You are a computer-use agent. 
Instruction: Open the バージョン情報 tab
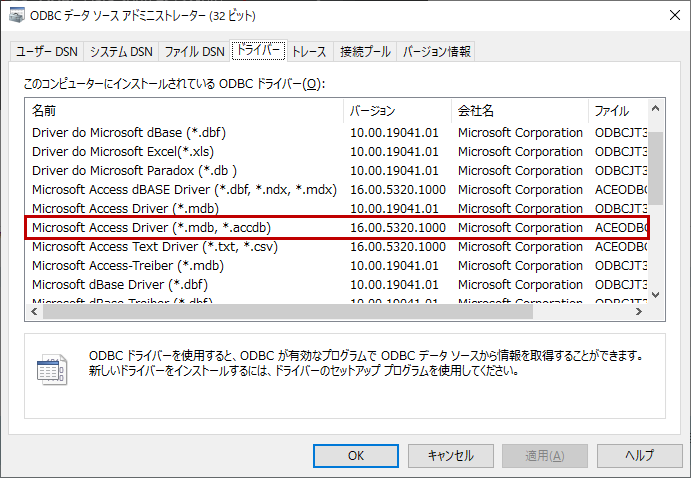pos(436,52)
